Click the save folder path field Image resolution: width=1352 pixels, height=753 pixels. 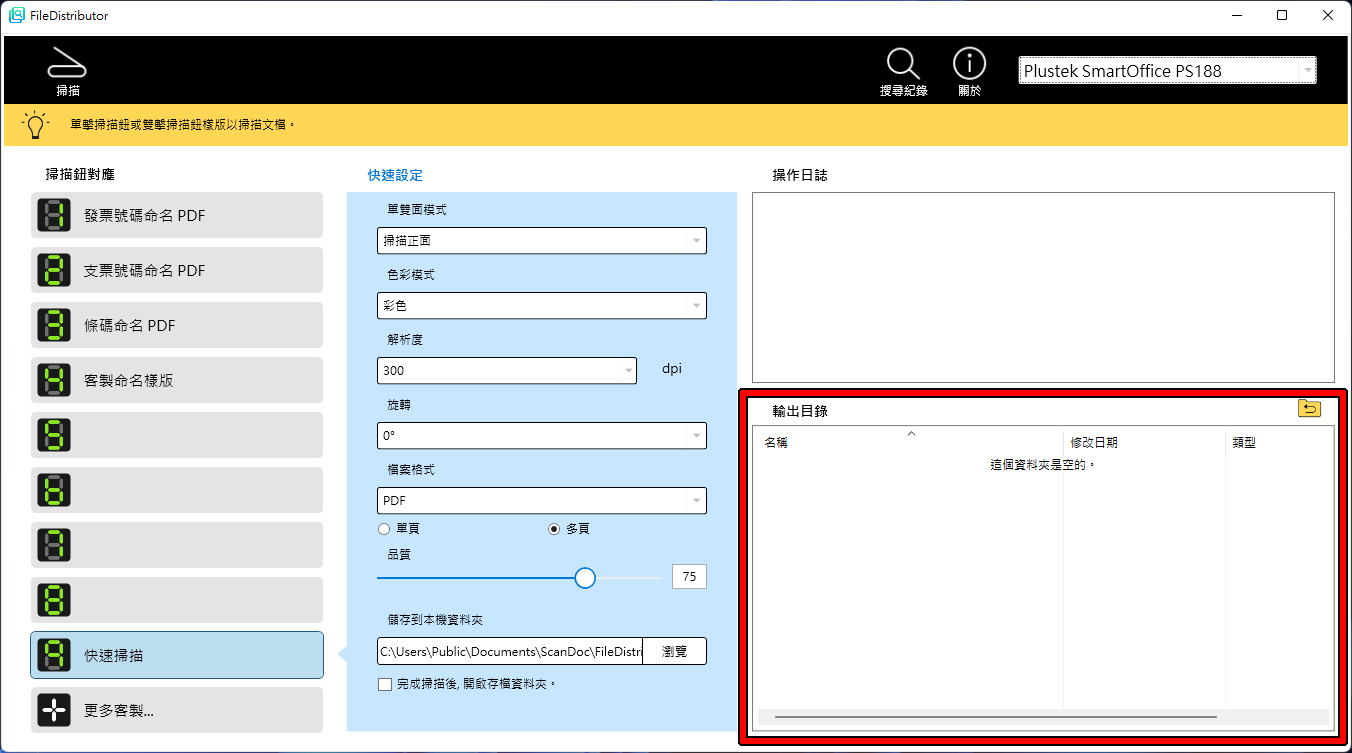(510, 651)
